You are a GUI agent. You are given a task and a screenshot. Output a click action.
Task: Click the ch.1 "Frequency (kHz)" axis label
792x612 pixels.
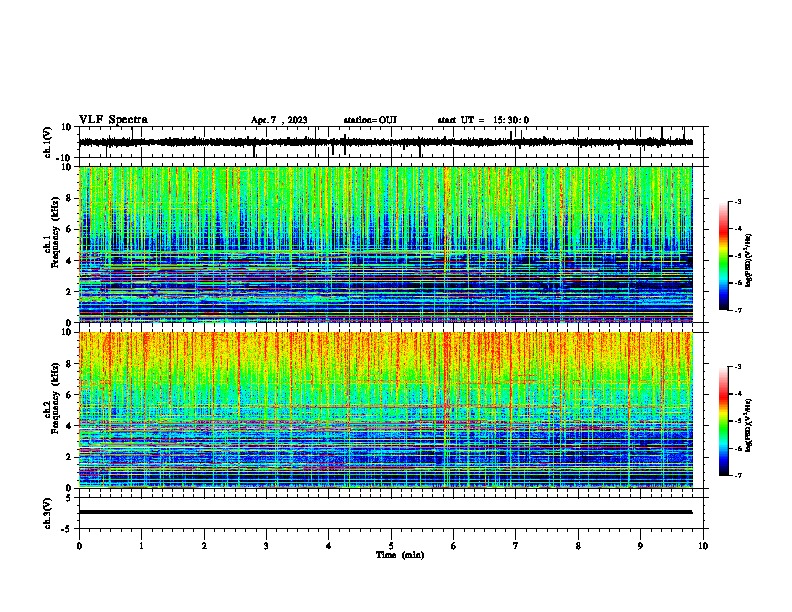[55, 232]
